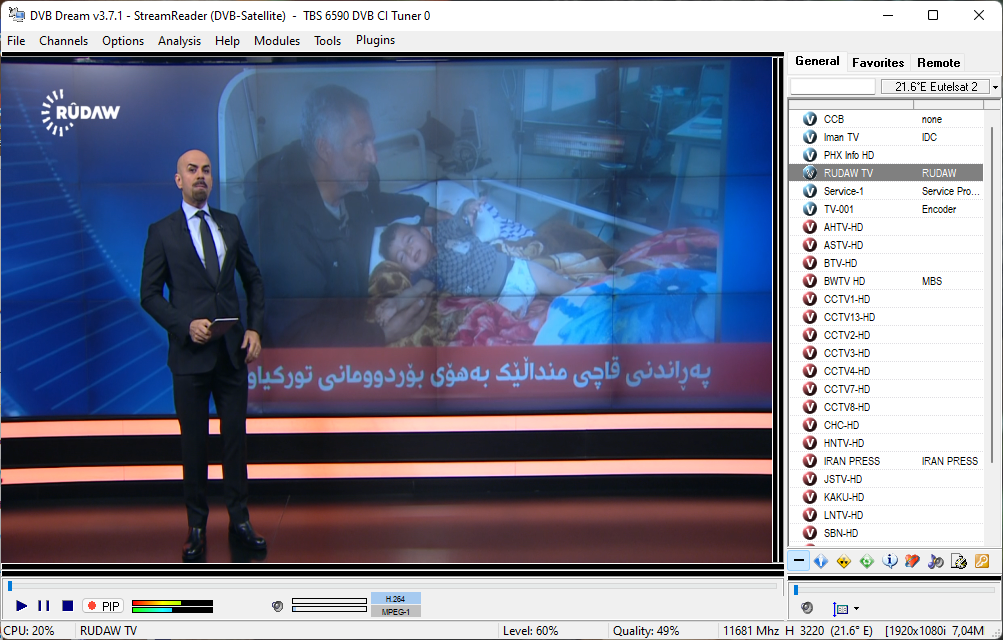Select the AHTV-HD channel
Image resolution: width=1003 pixels, height=640 pixels.
click(x=886, y=227)
